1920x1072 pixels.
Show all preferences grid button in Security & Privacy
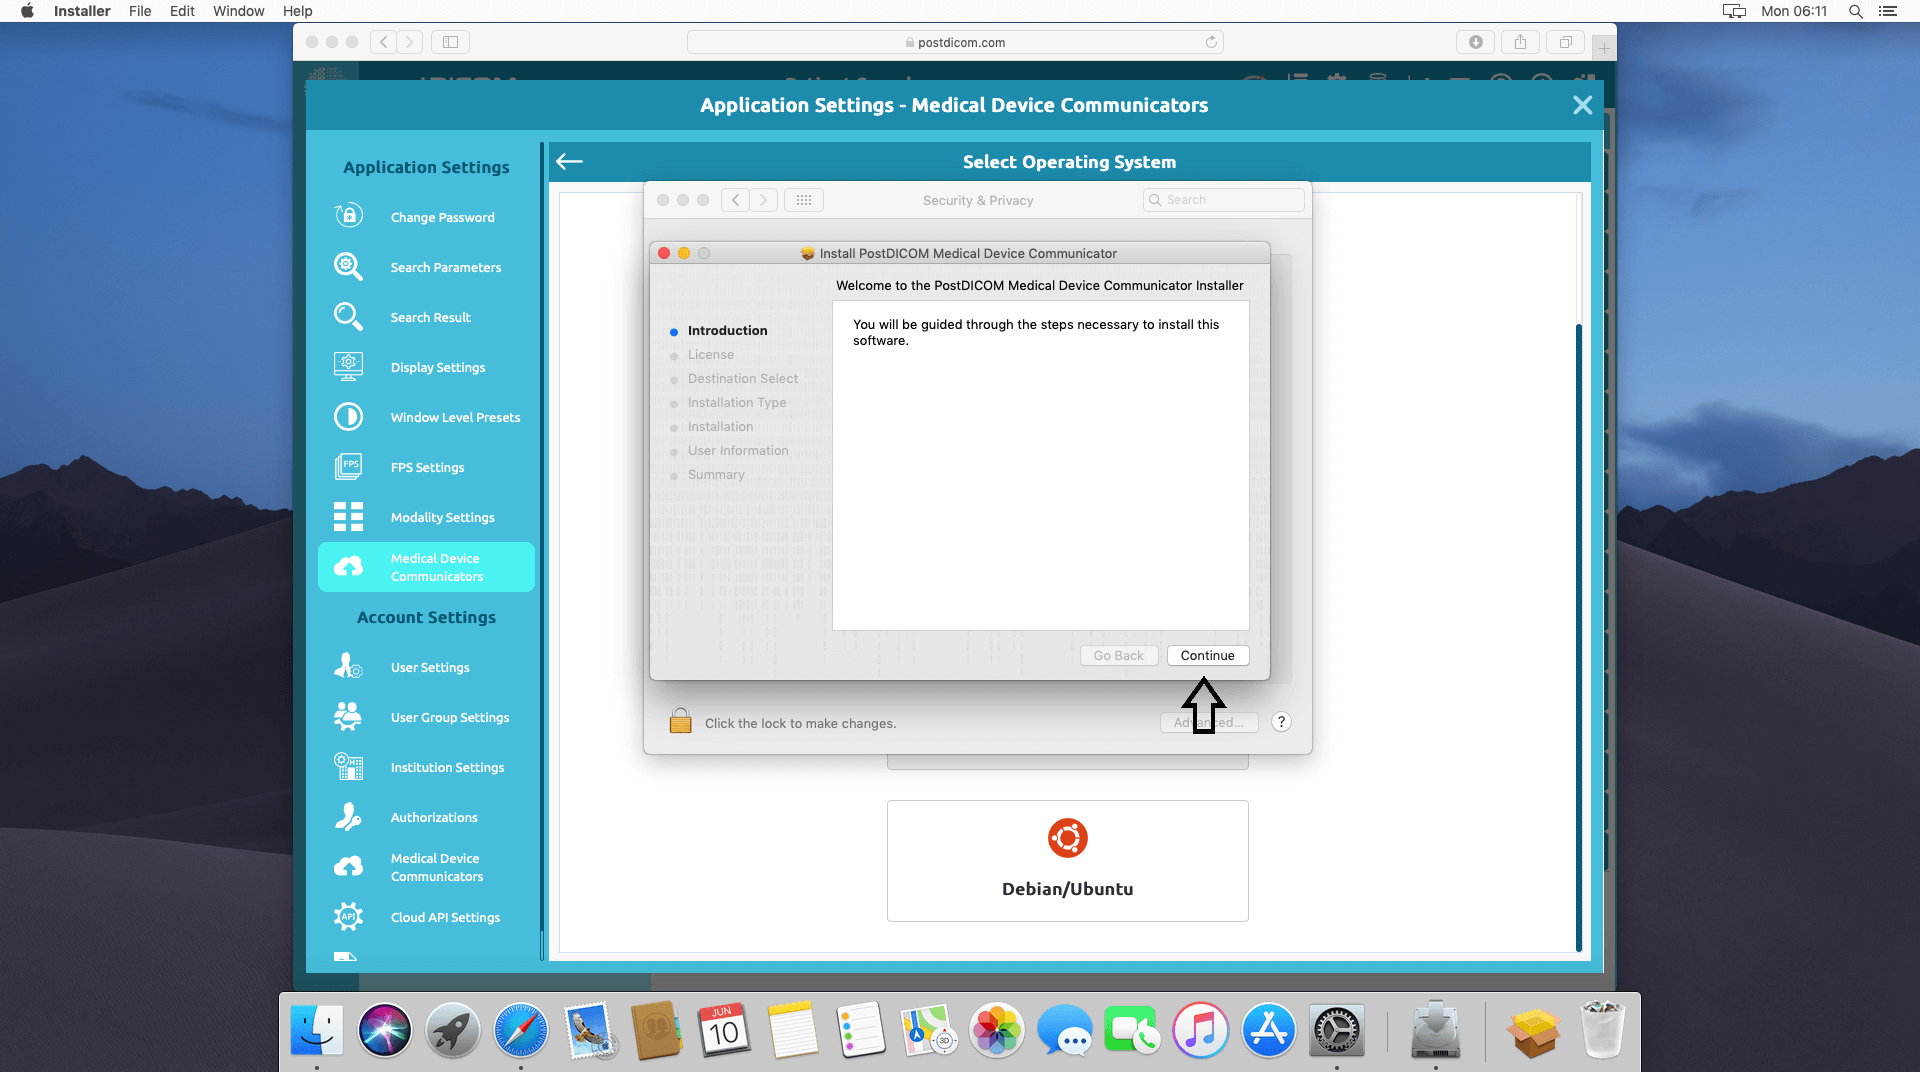coord(804,200)
